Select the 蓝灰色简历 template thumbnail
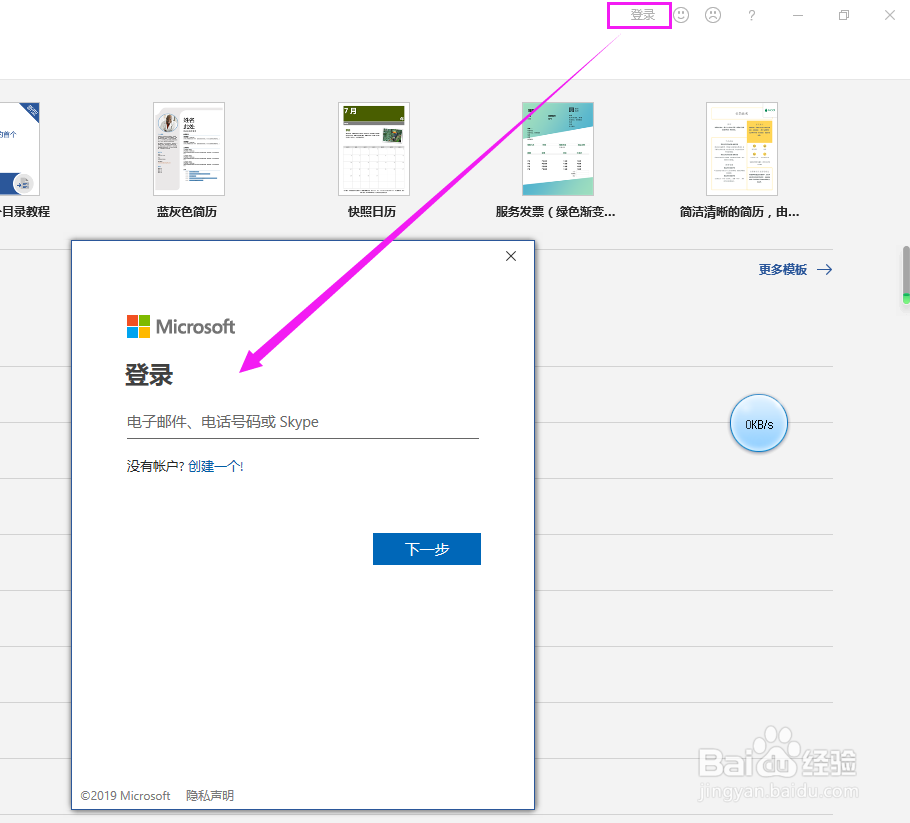Viewport: 910px width, 823px height. point(189,148)
